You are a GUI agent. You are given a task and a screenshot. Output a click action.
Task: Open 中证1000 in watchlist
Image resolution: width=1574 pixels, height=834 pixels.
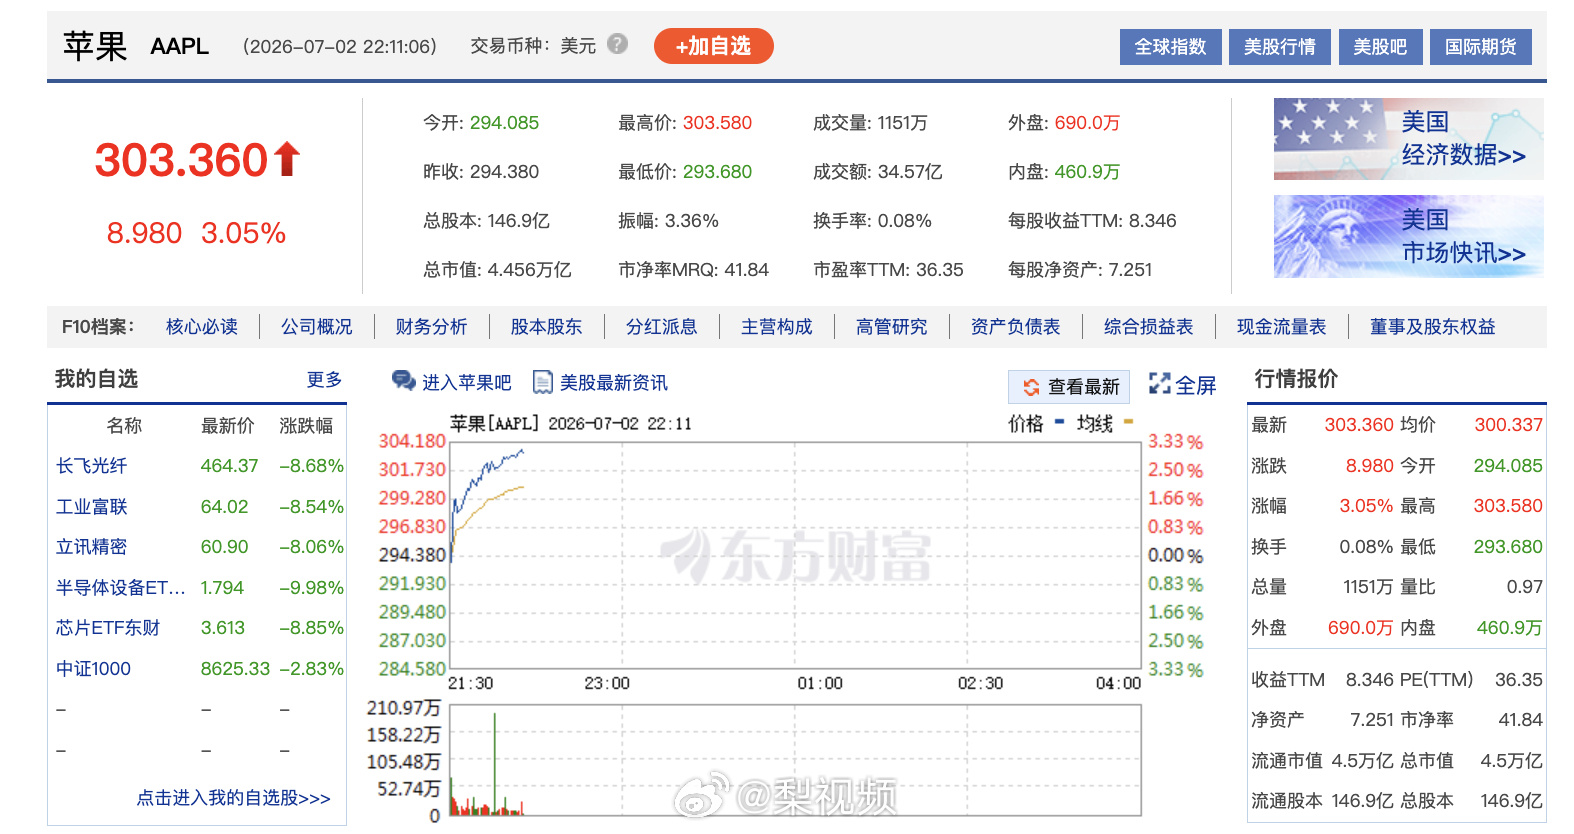pyautogui.click(x=94, y=669)
